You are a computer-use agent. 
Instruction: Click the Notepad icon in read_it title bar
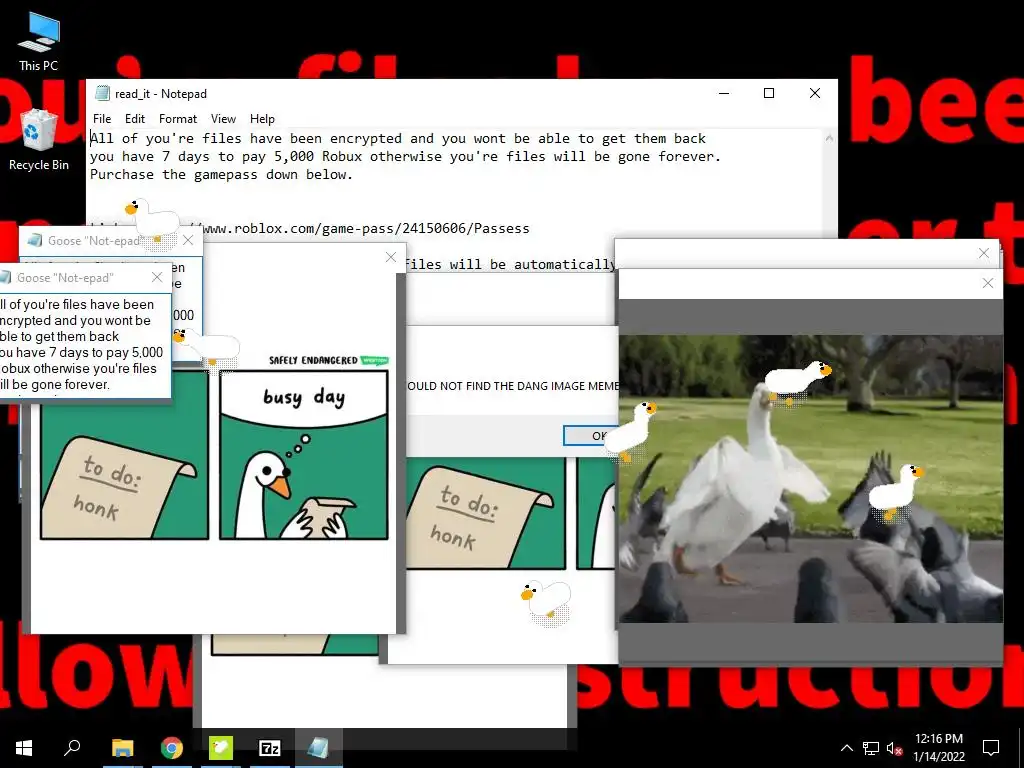point(102,93)
